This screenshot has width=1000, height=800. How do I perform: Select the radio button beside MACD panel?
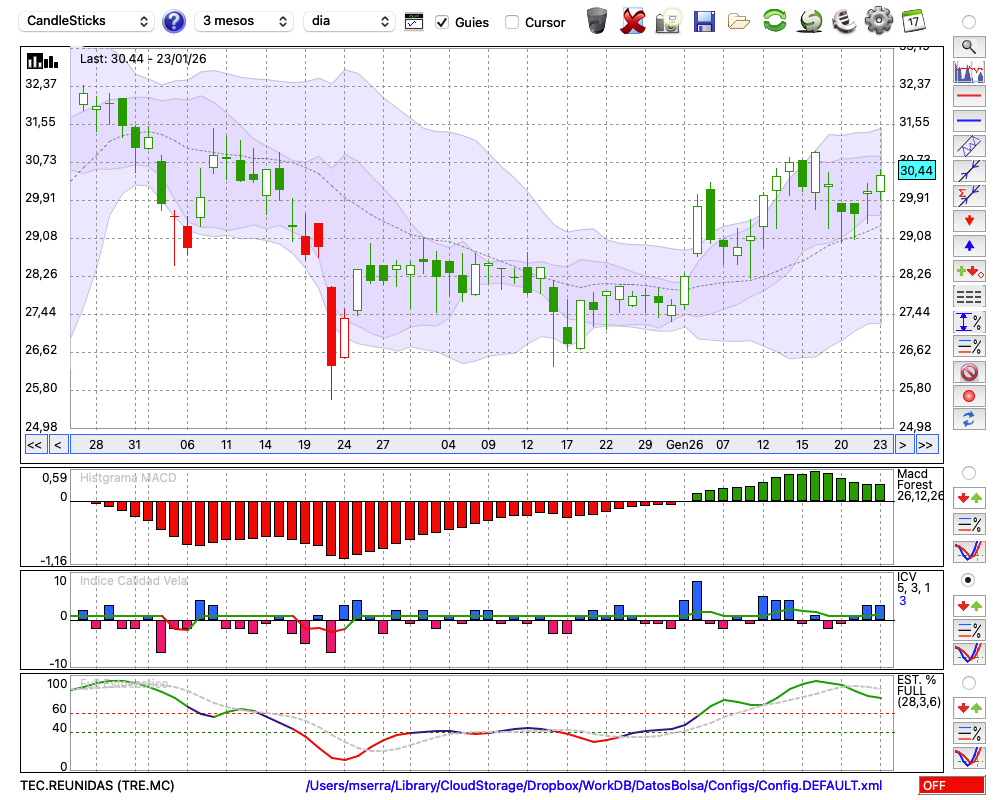(968, 472)
